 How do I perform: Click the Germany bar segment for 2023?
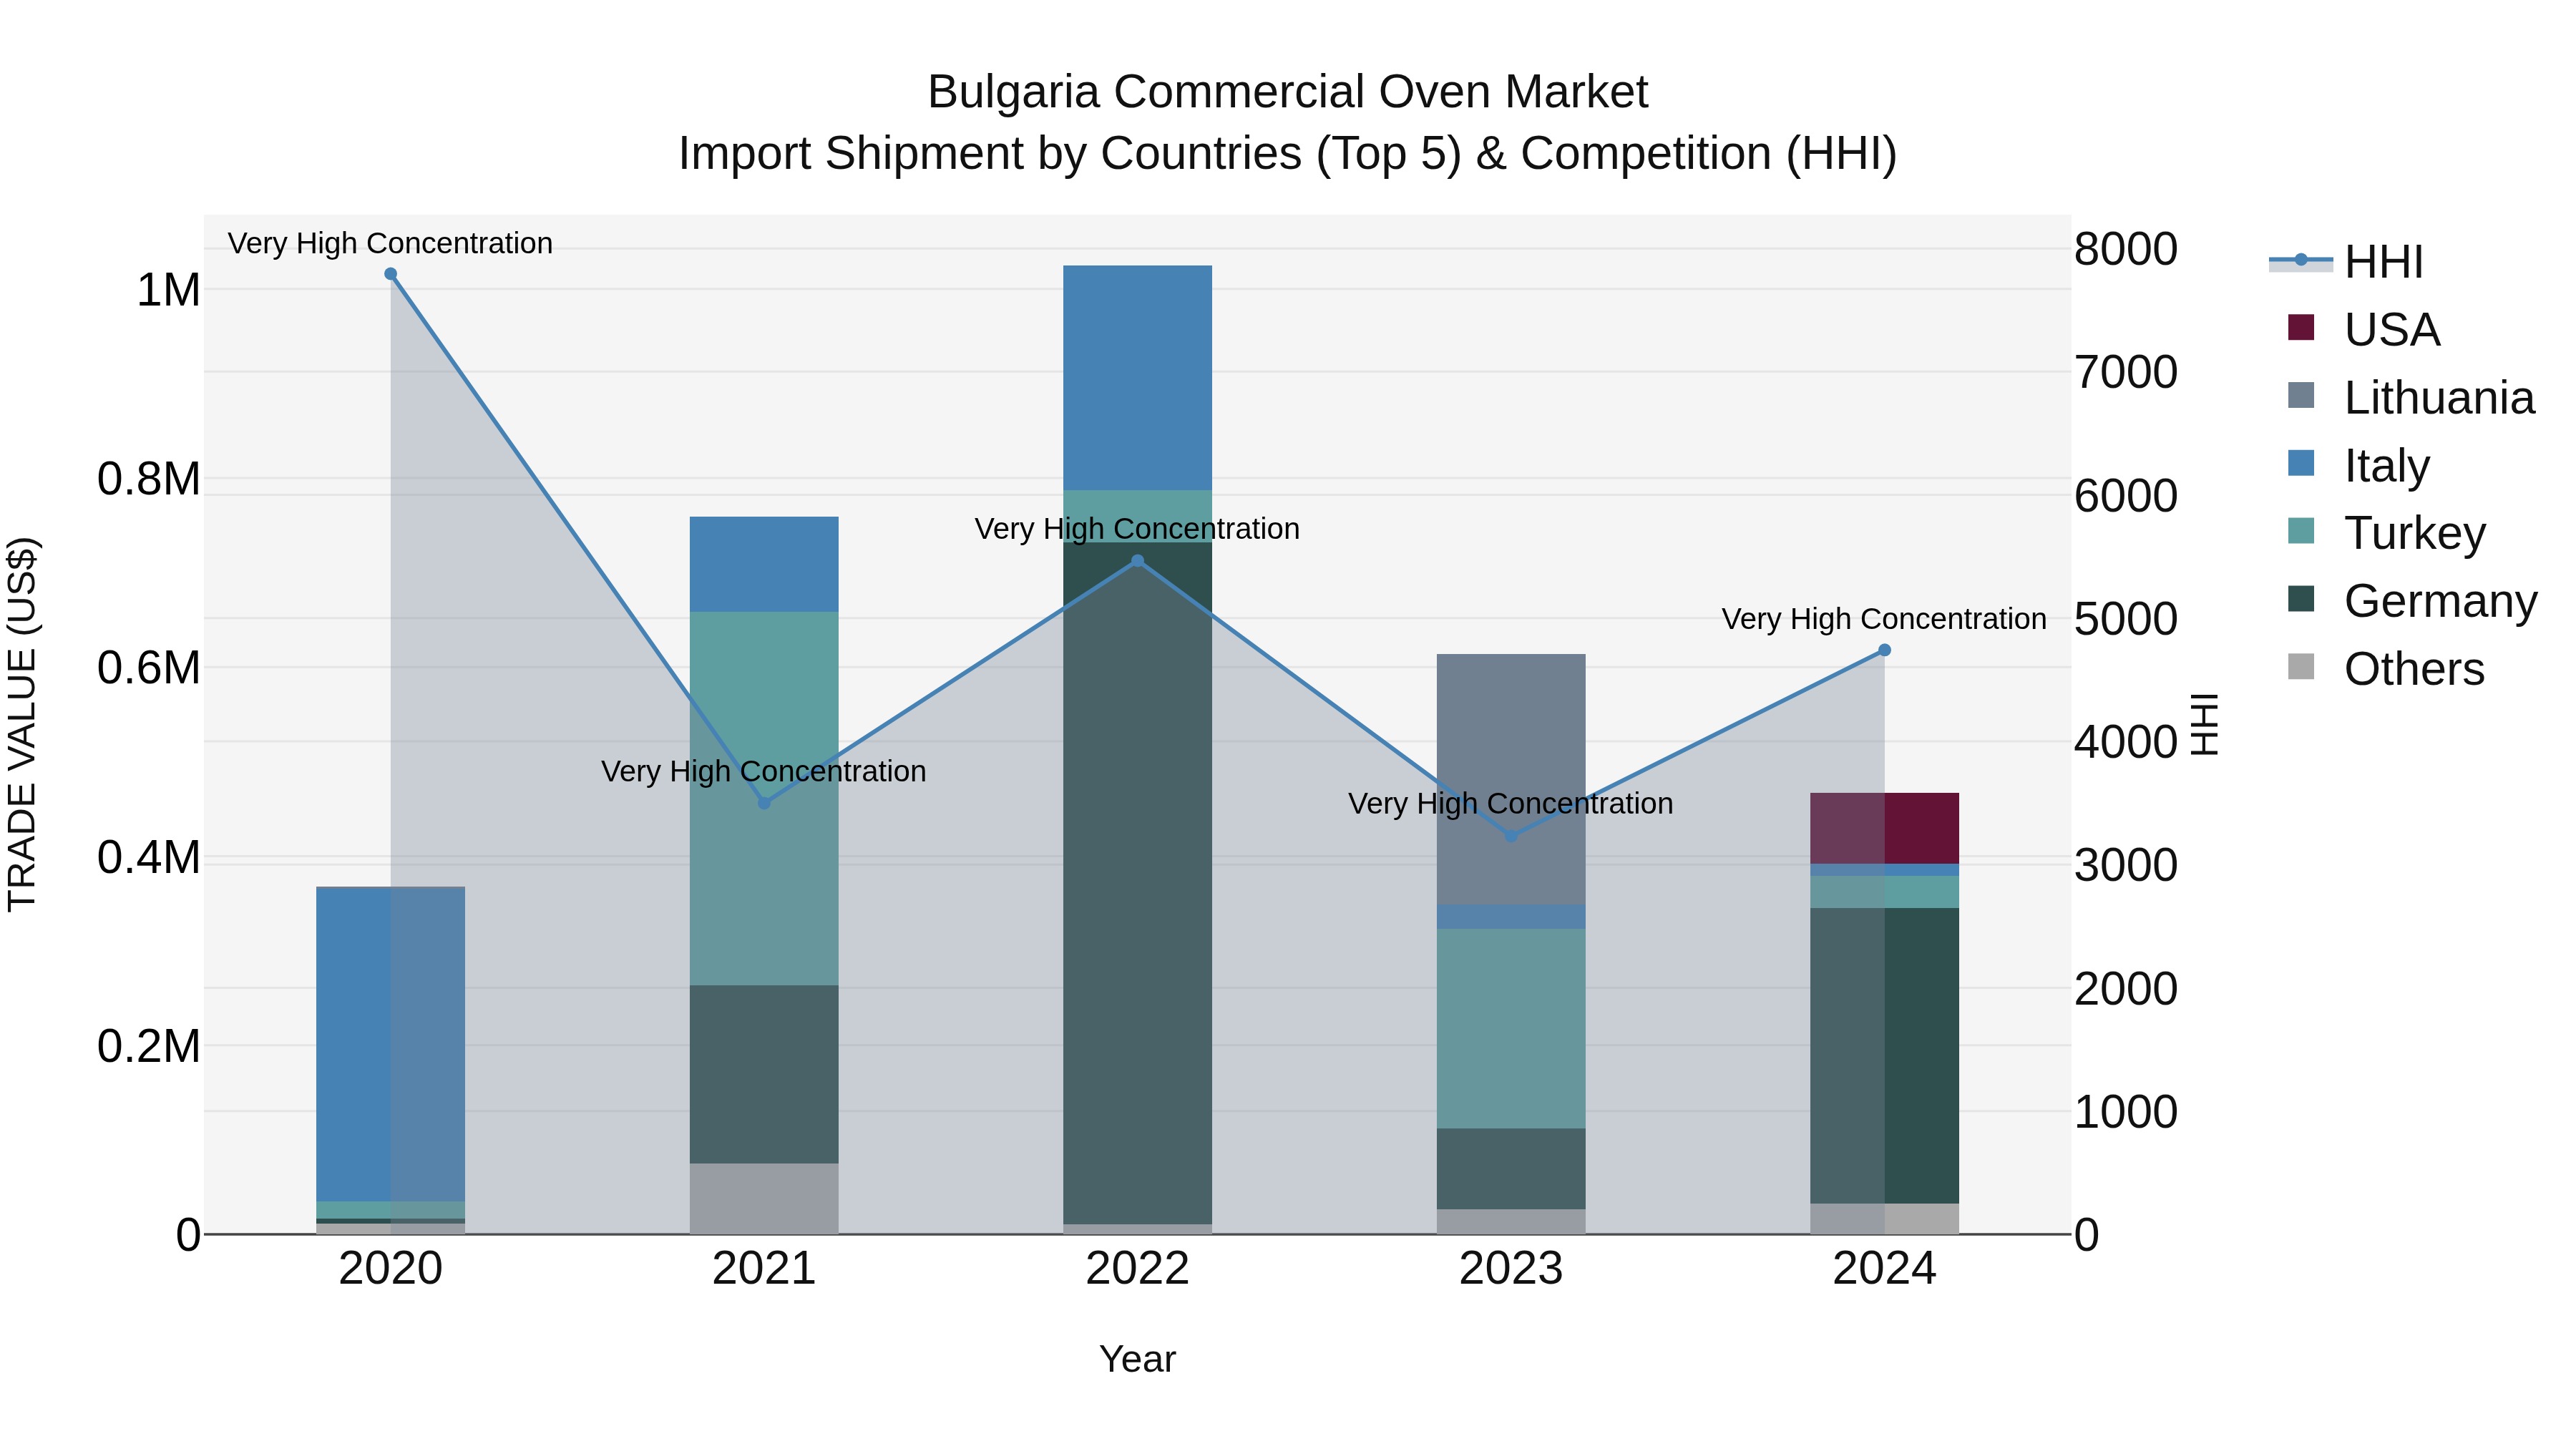tap(1511, 1169)
